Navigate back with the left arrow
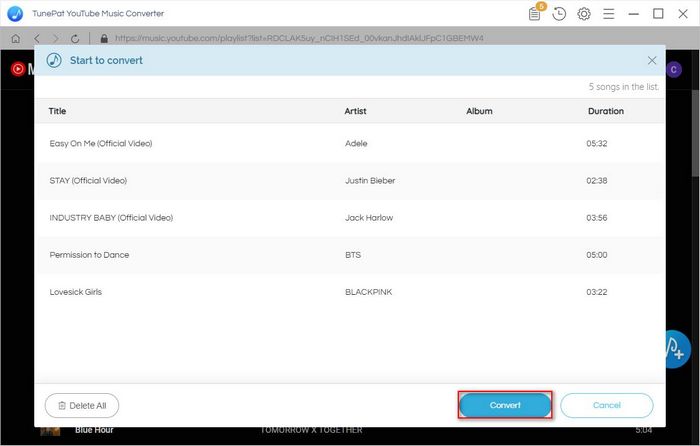Screen dimensions: 700x446 (x=37, y=39)
